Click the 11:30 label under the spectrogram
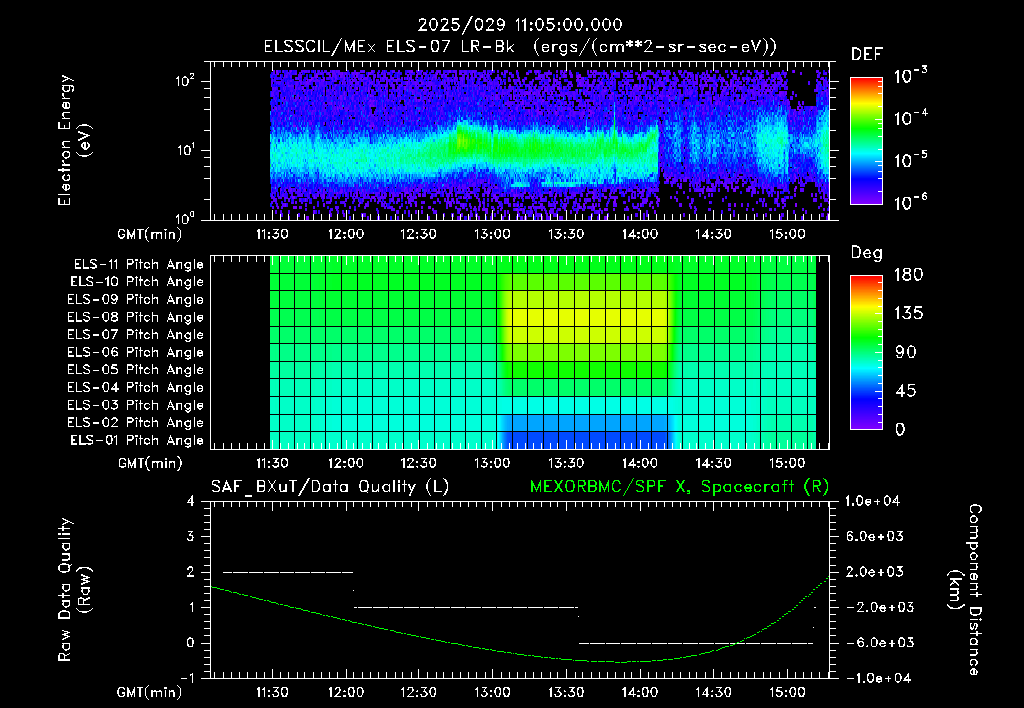1024x708 pixels. 272,234
